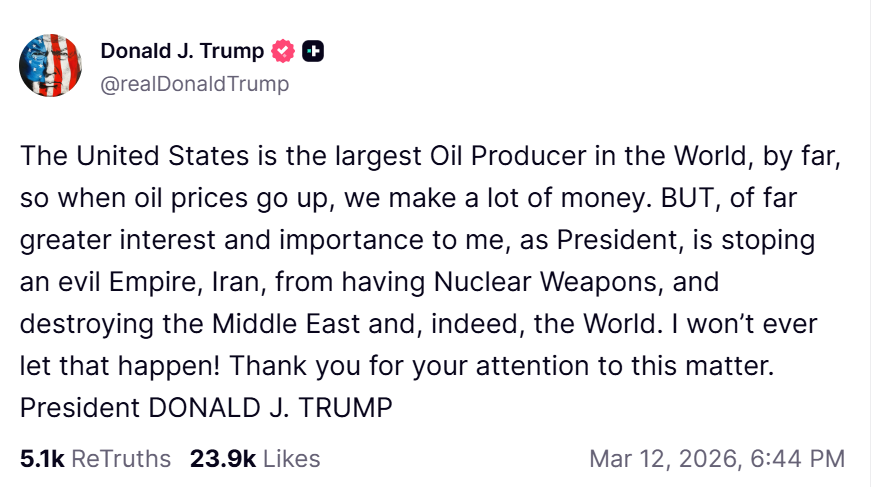Click the misspelled word "stoping" in the post
886x487 pixels.
772,240
